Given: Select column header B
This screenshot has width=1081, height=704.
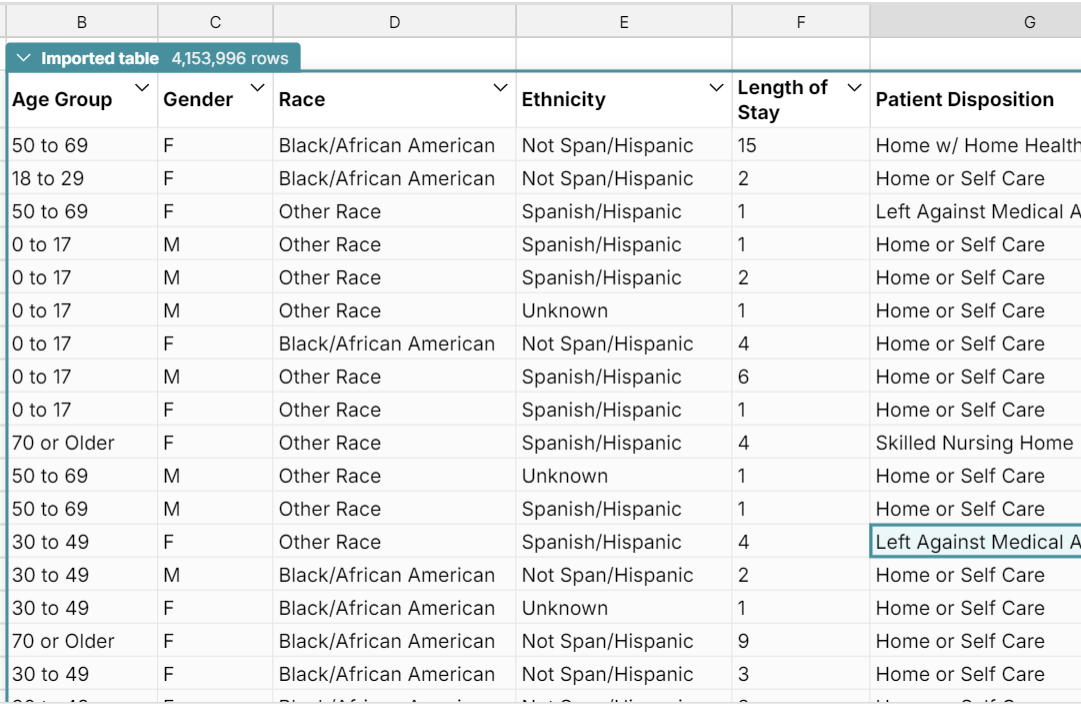Looking at the screenshot, I should [81, 20].
